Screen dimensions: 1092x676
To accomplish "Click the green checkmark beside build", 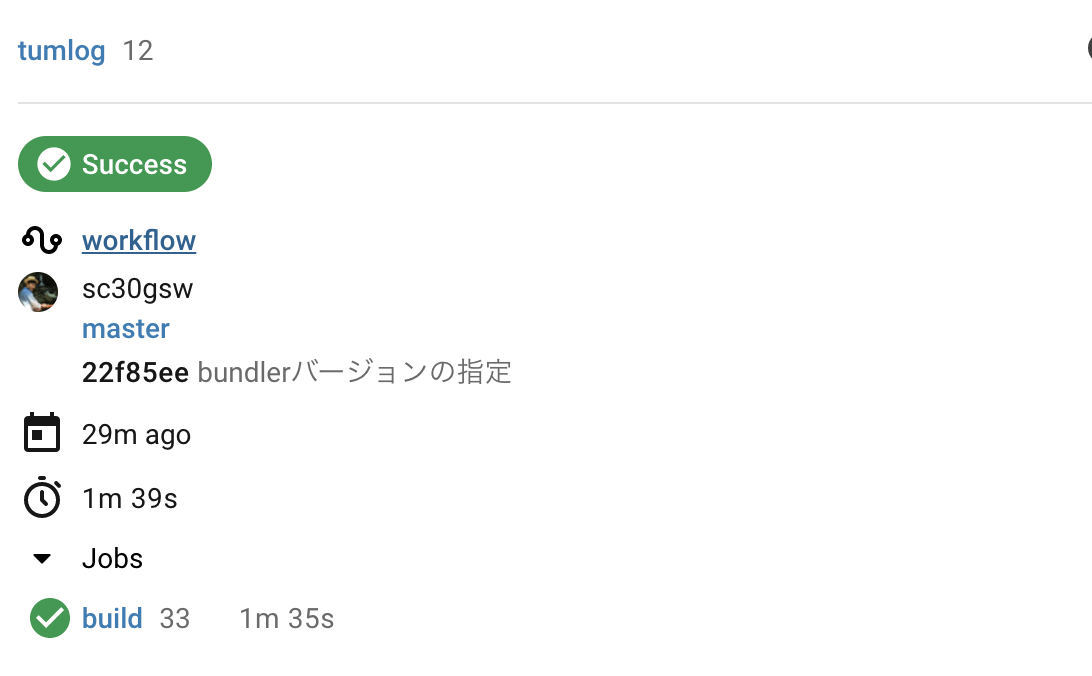I will 49,618.
